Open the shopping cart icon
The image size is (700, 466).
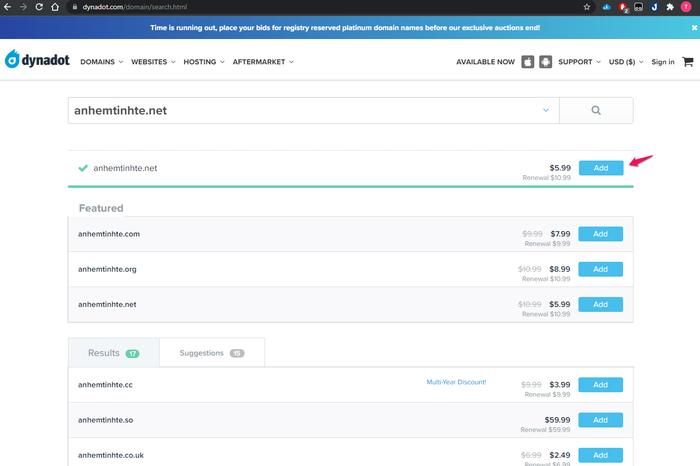tap(688, 62)
